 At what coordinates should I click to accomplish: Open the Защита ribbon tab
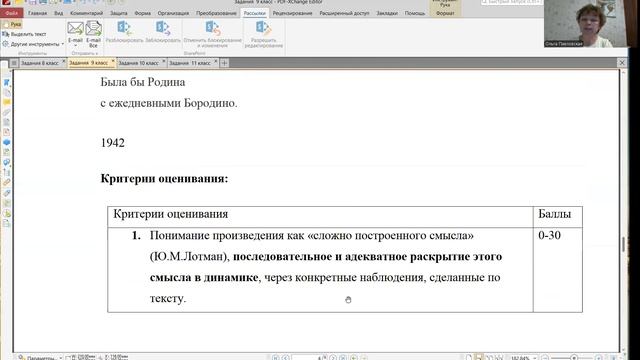pos(119,13)
